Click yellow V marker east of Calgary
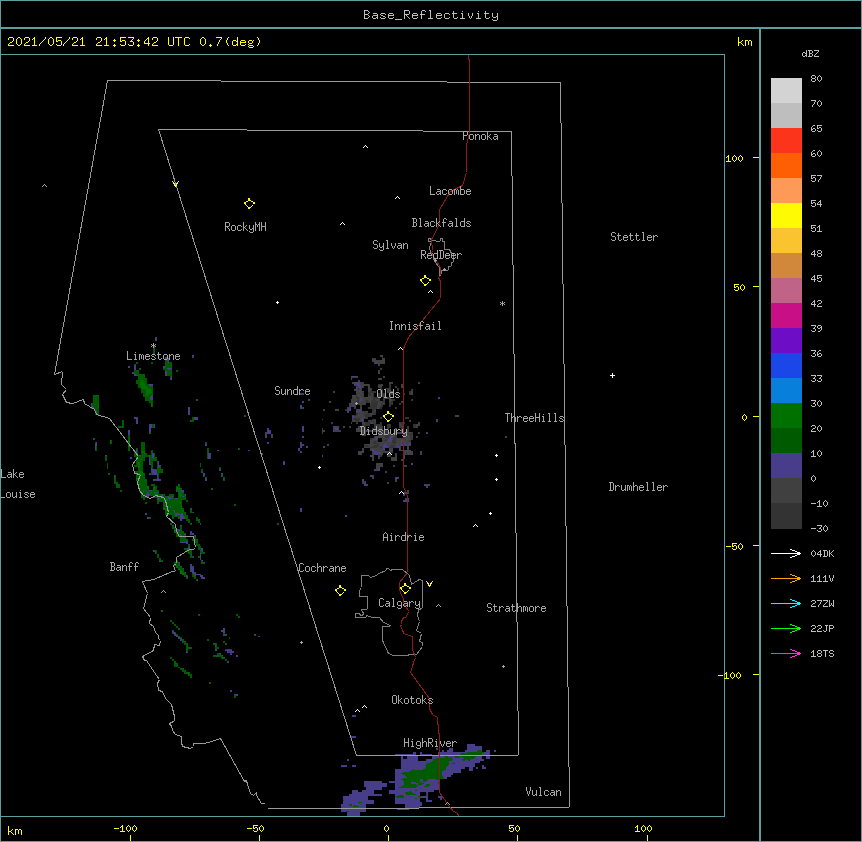Viewport: 862px width, 842px height. [x=429, y=584]
